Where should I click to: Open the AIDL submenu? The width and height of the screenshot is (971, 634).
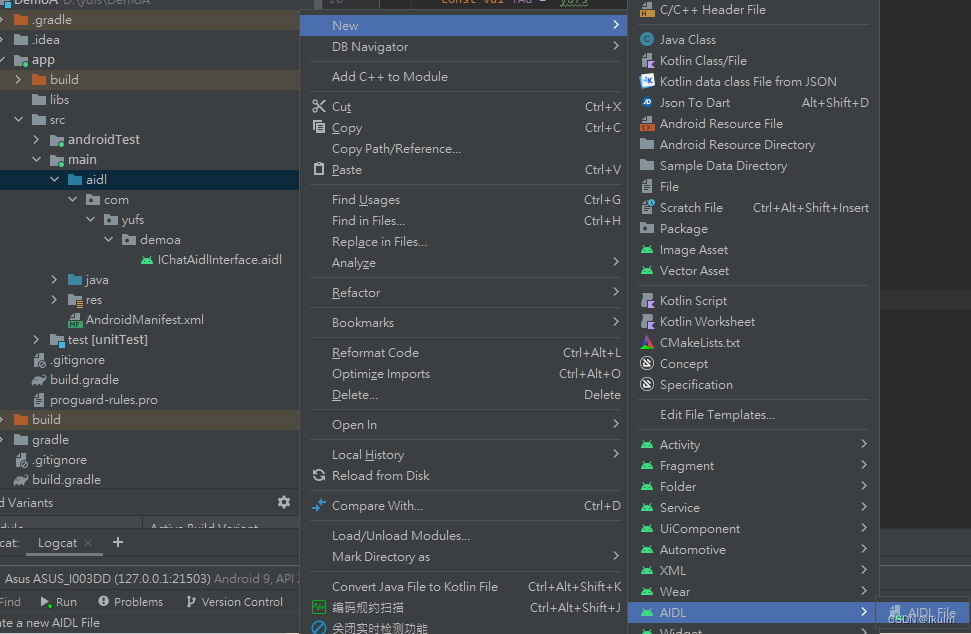[754, 612]
